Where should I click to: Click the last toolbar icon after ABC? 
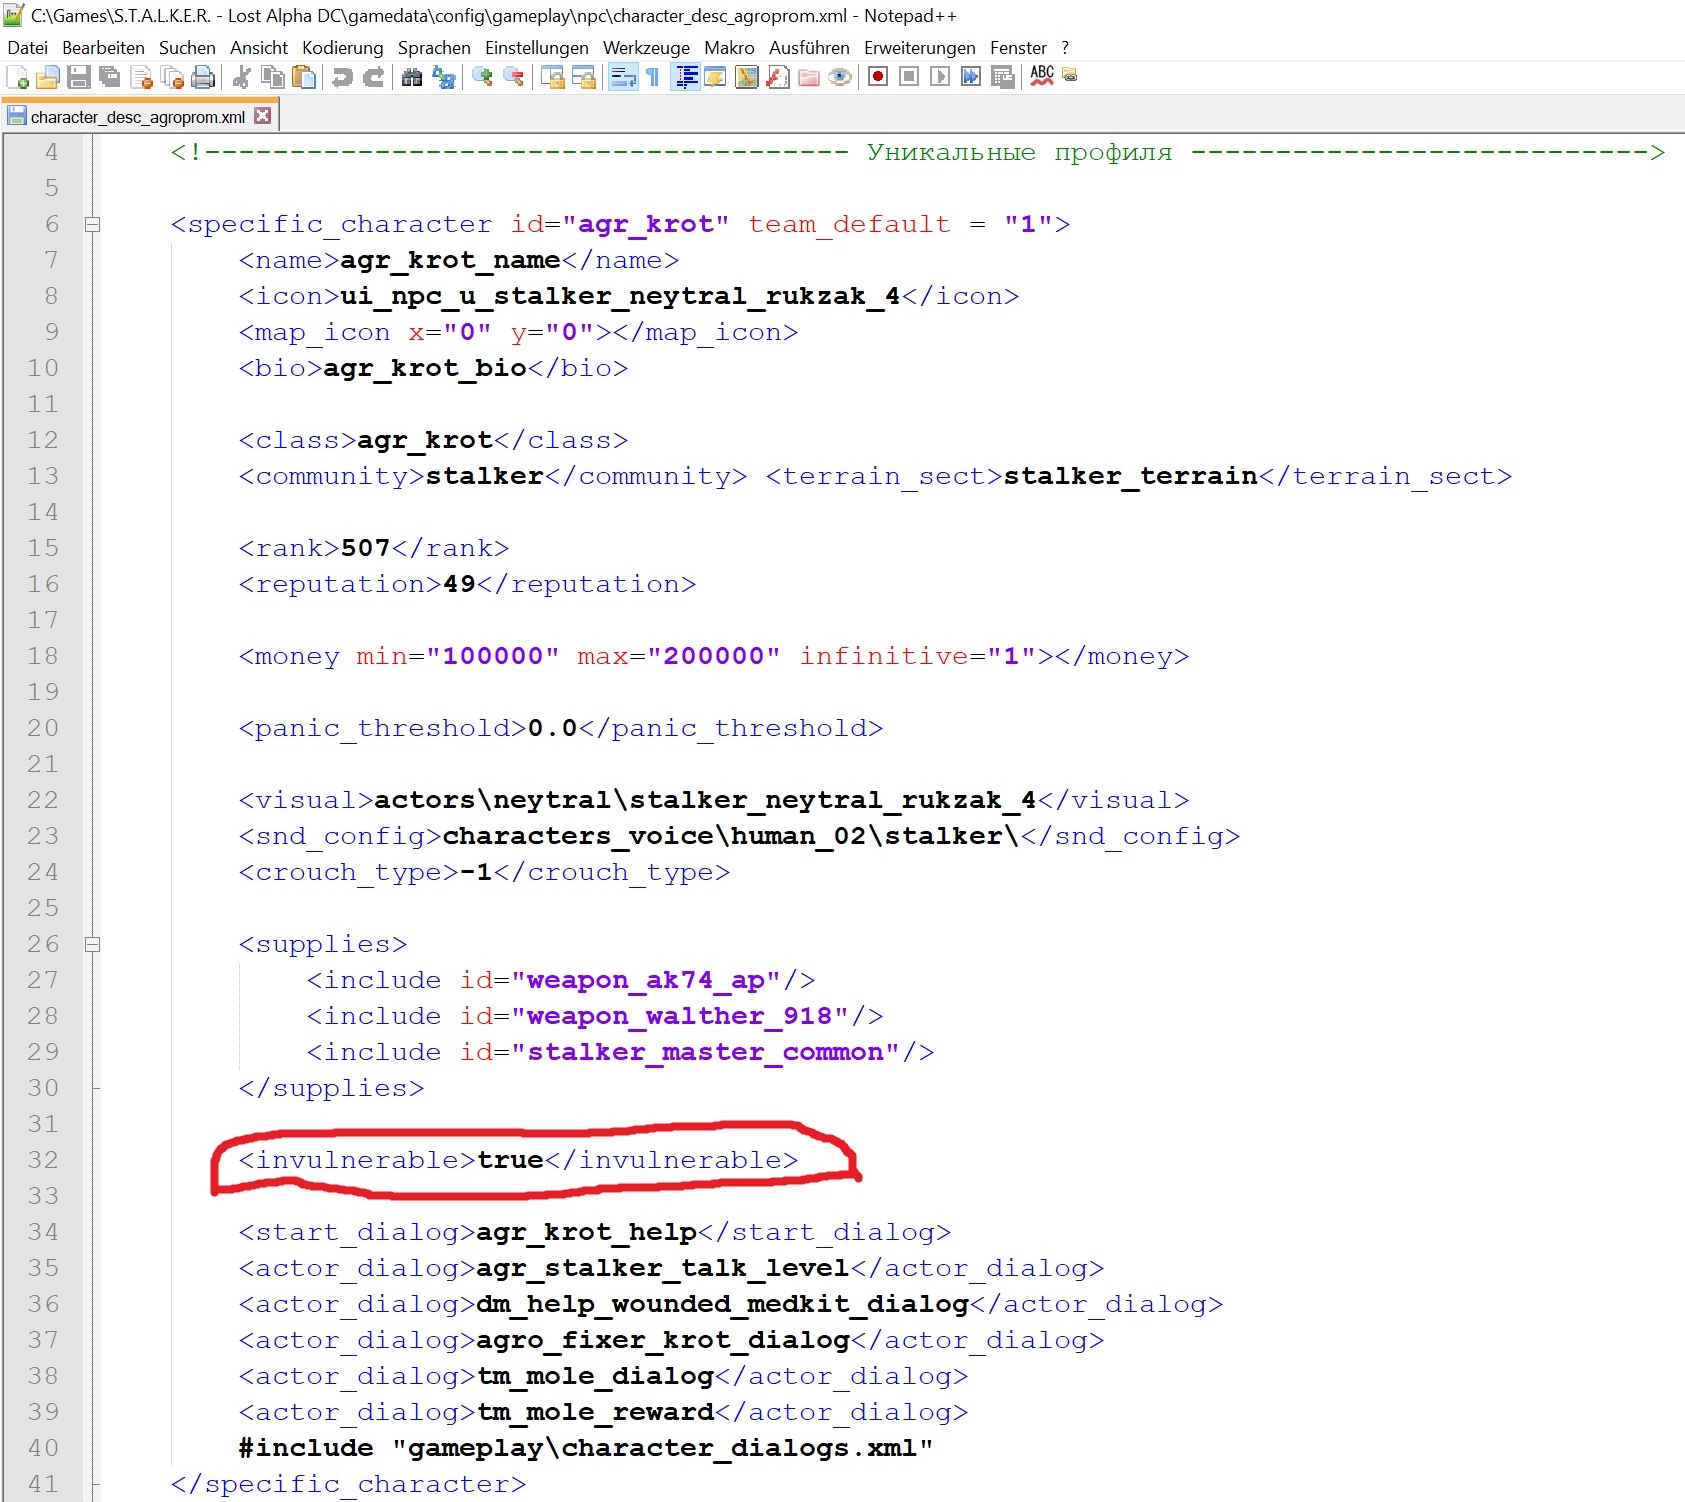click(x=1070, y=75)
